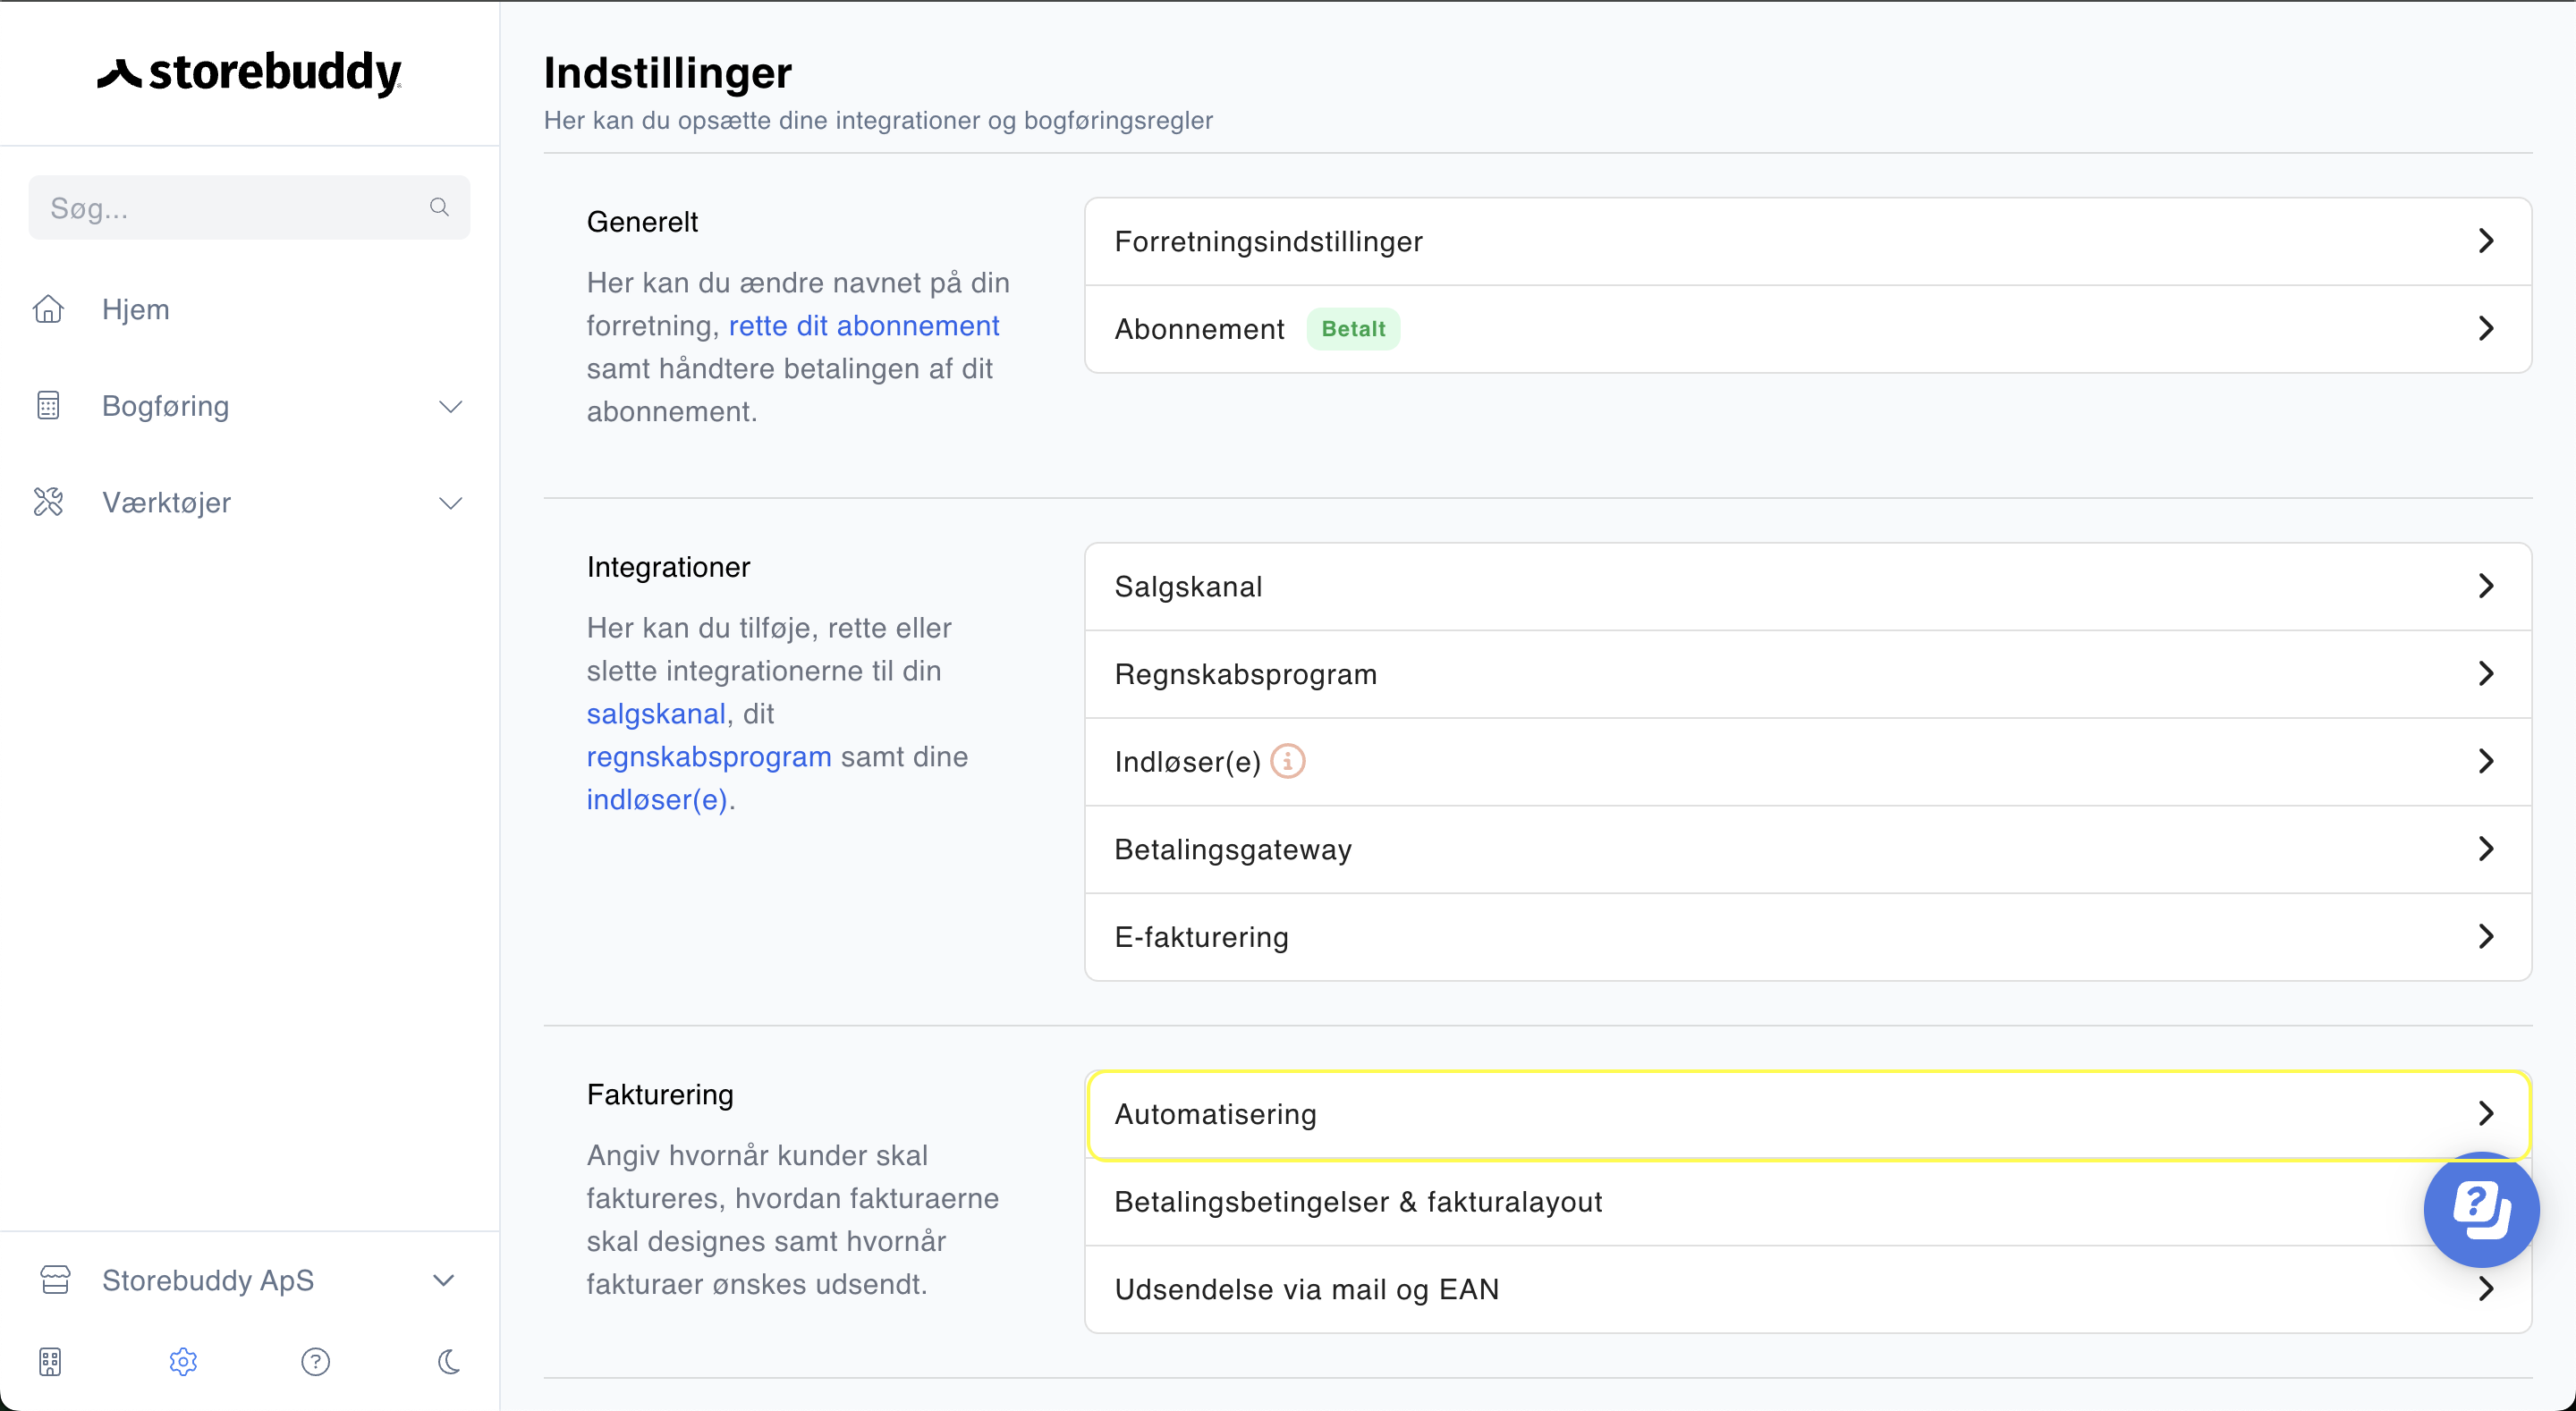Click the Regnskabsprogram arrow chevron
Image resolution: width=2576 pixels, height=1411 pixels.
(x=2486, y=673)
